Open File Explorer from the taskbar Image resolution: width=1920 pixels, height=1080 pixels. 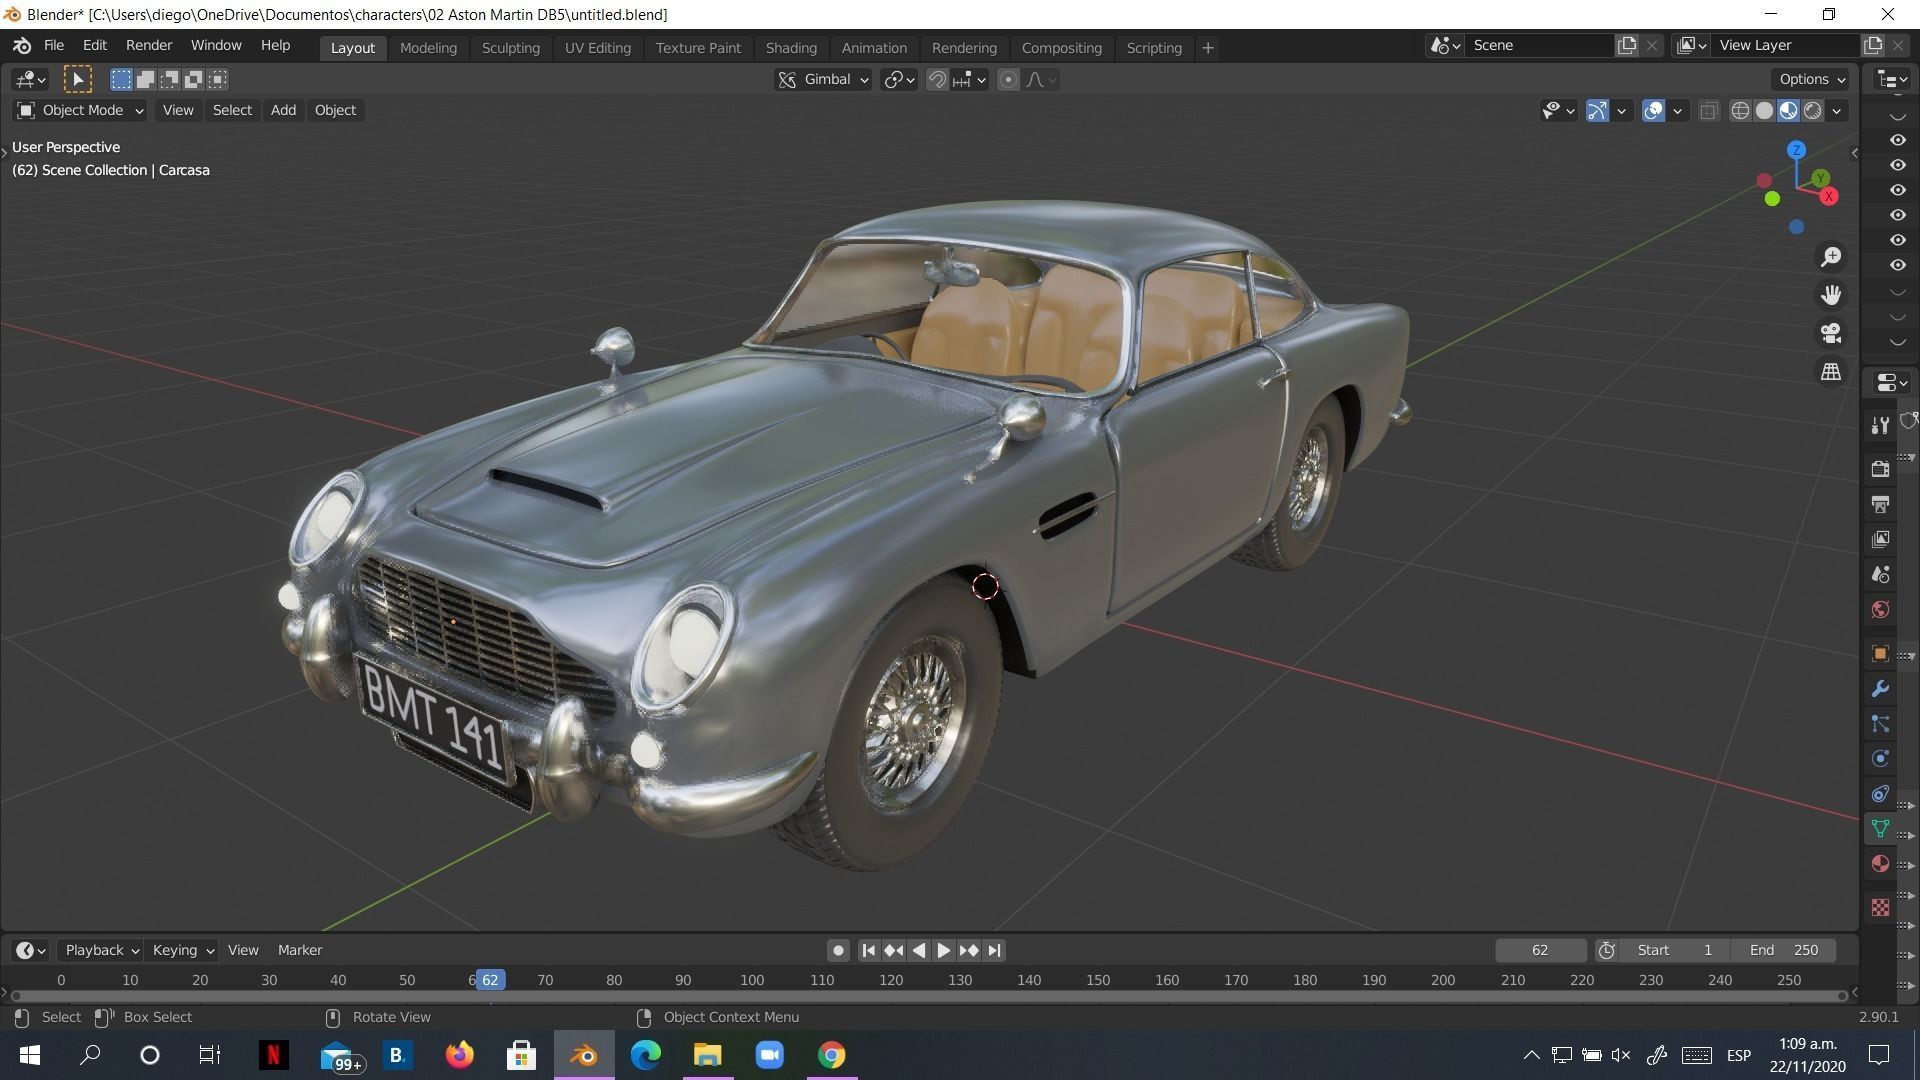coord(707,1055)
